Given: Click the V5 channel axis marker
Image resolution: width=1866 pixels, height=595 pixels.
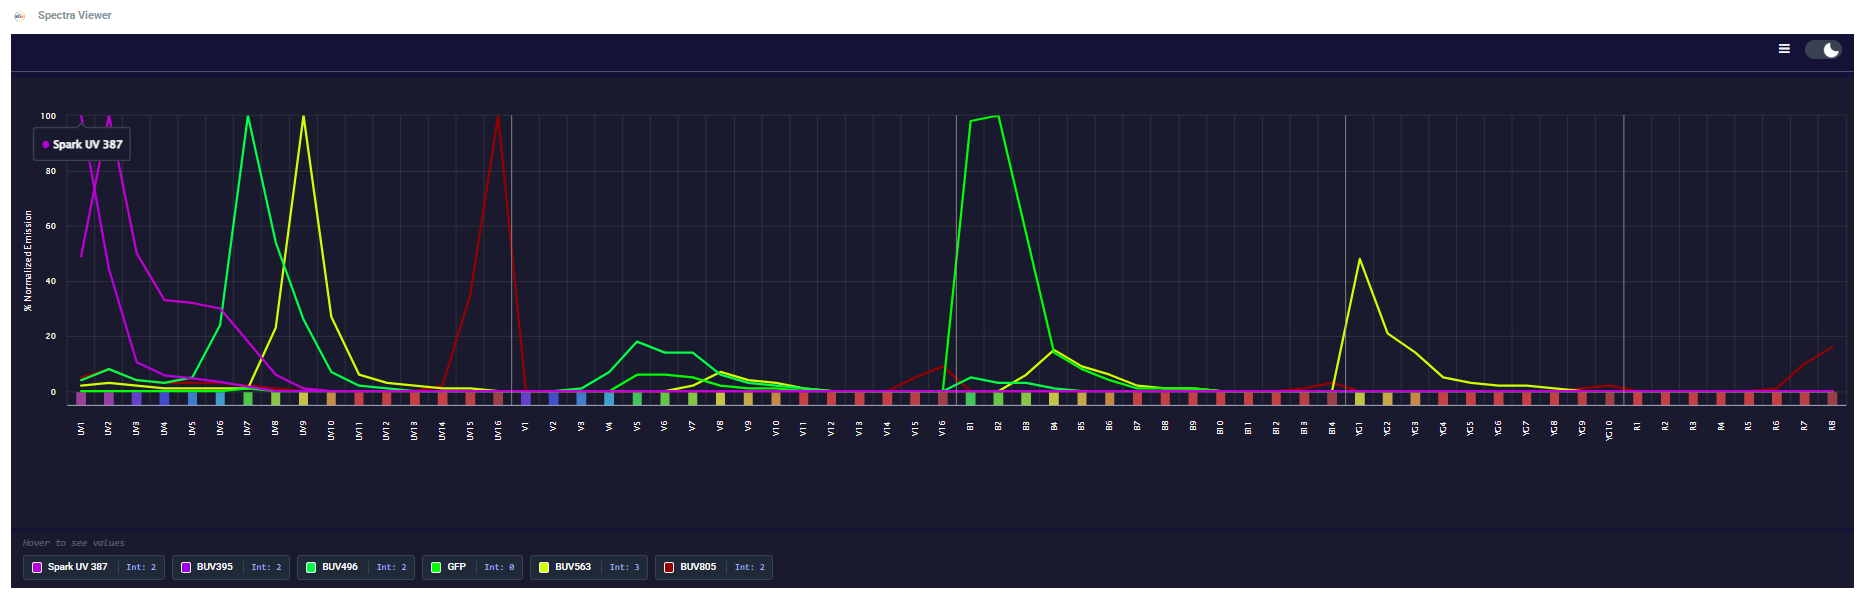Looking at the screenshot, I should click(637, 398).
